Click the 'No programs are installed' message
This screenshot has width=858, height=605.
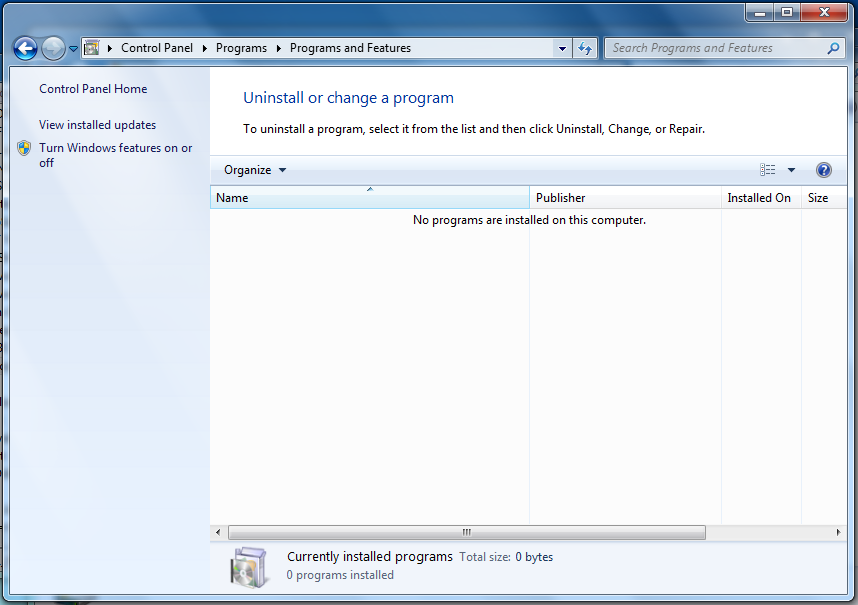coord(529,220)
